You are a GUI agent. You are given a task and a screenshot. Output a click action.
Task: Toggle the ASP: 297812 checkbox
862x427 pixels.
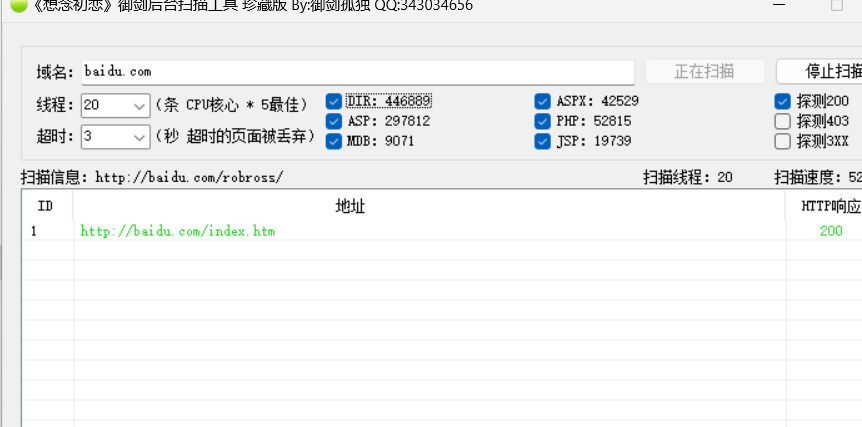pyautogui.click(x=334, y=121)
